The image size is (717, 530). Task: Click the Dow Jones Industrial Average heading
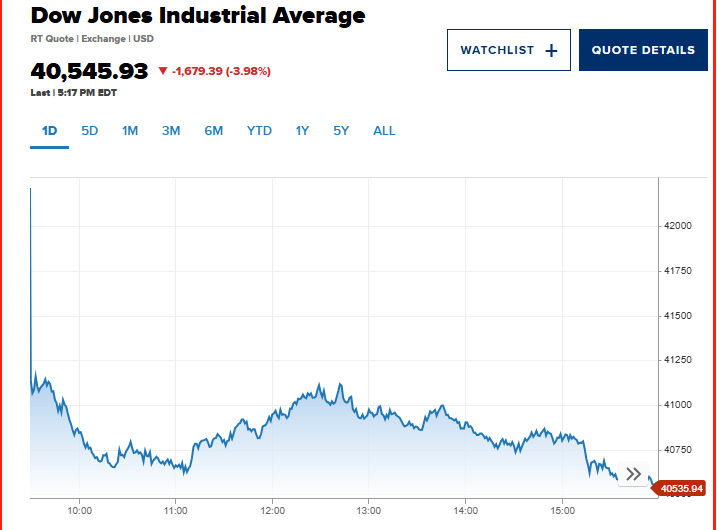click(x=198, y=16)
